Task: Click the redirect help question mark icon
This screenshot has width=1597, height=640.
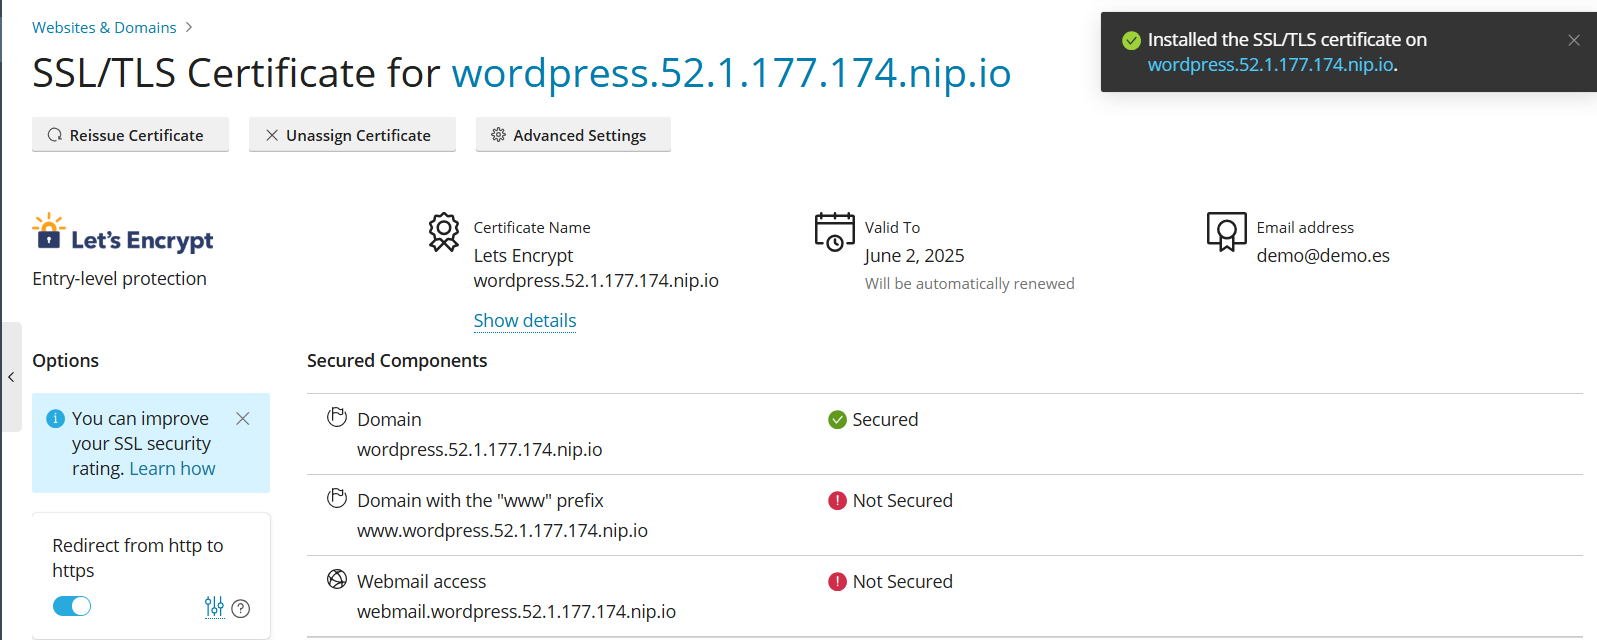Action: (x=241, y=608)
